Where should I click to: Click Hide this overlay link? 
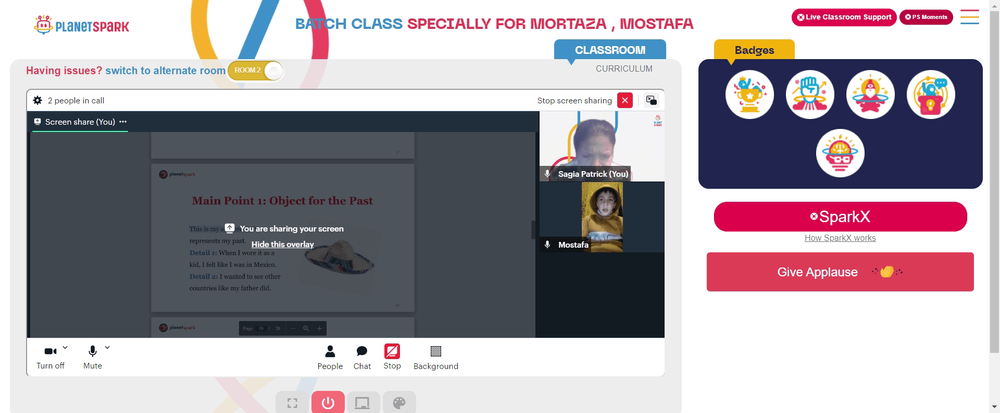283,244
